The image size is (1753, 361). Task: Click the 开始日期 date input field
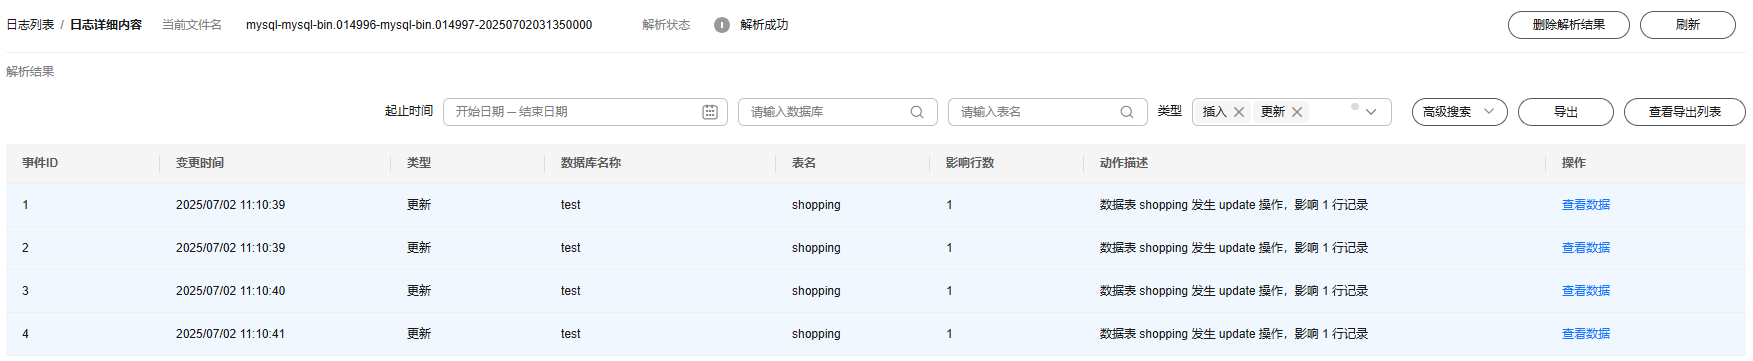point(585,112)
